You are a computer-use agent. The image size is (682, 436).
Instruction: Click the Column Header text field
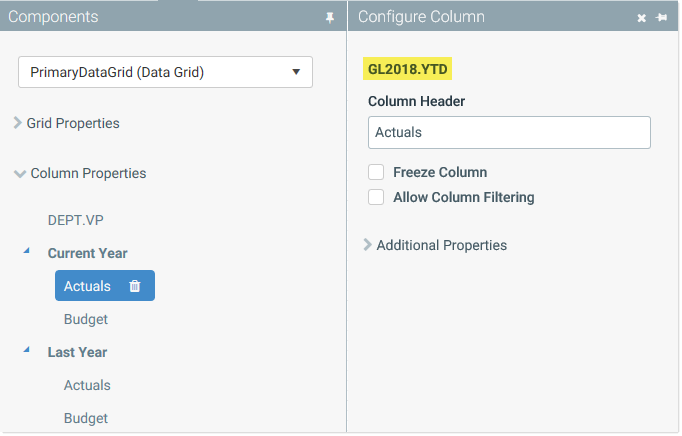pyautogui.click(x=509, y=132)
